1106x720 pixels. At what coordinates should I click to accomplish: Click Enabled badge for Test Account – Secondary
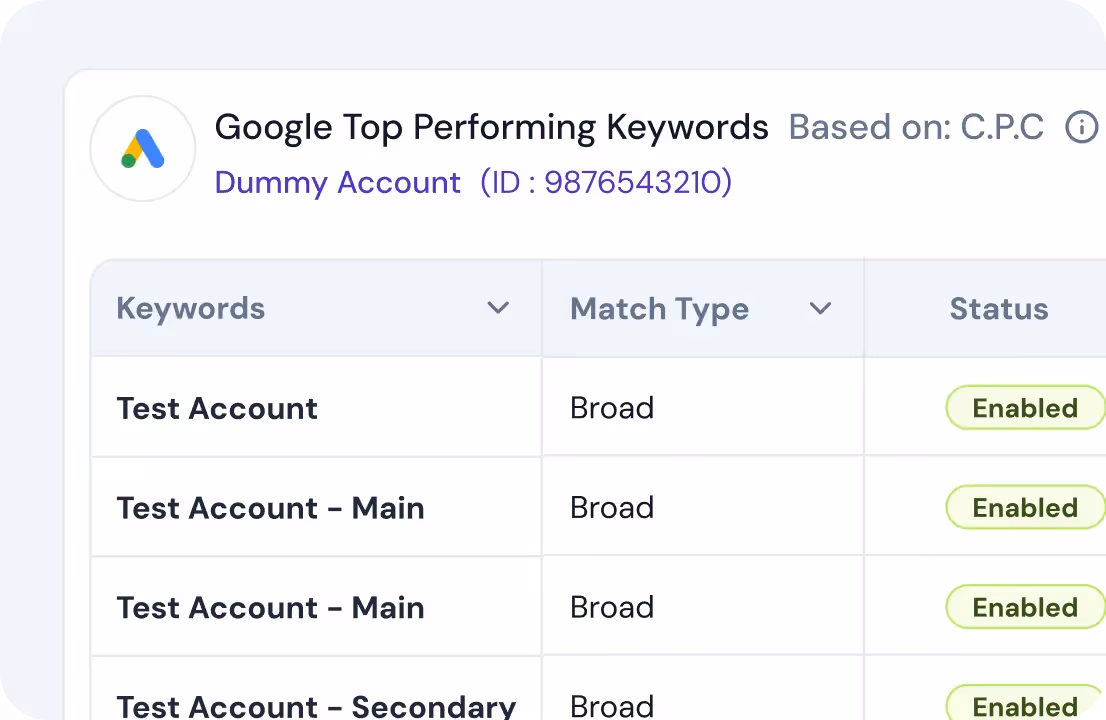click(1025, 703)
